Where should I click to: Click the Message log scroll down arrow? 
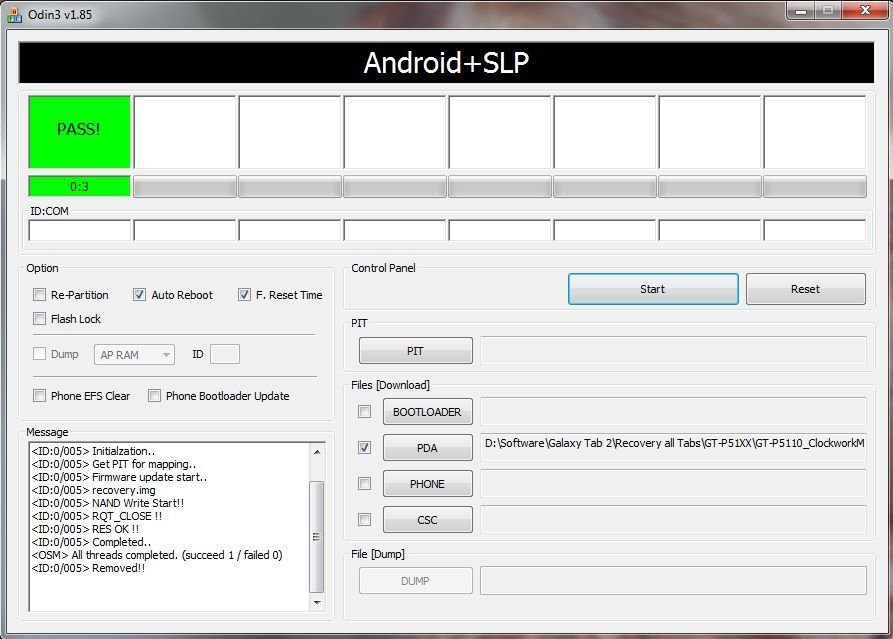[x=317, y=603]
